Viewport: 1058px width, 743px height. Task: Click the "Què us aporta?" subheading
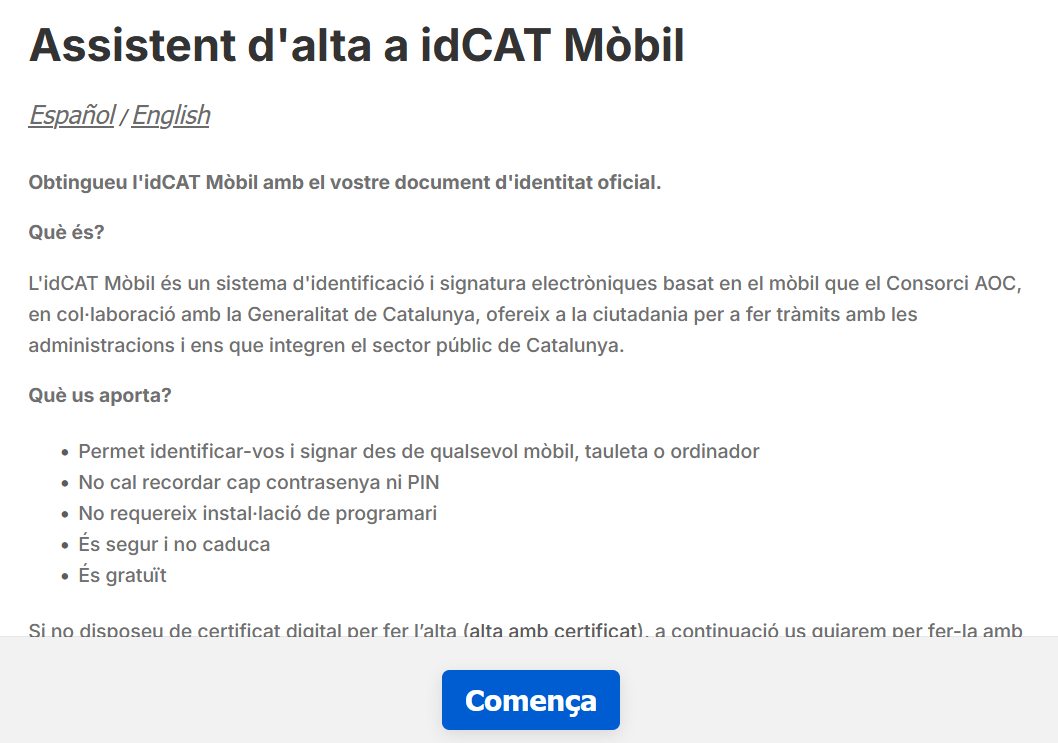tap(100, 395)
